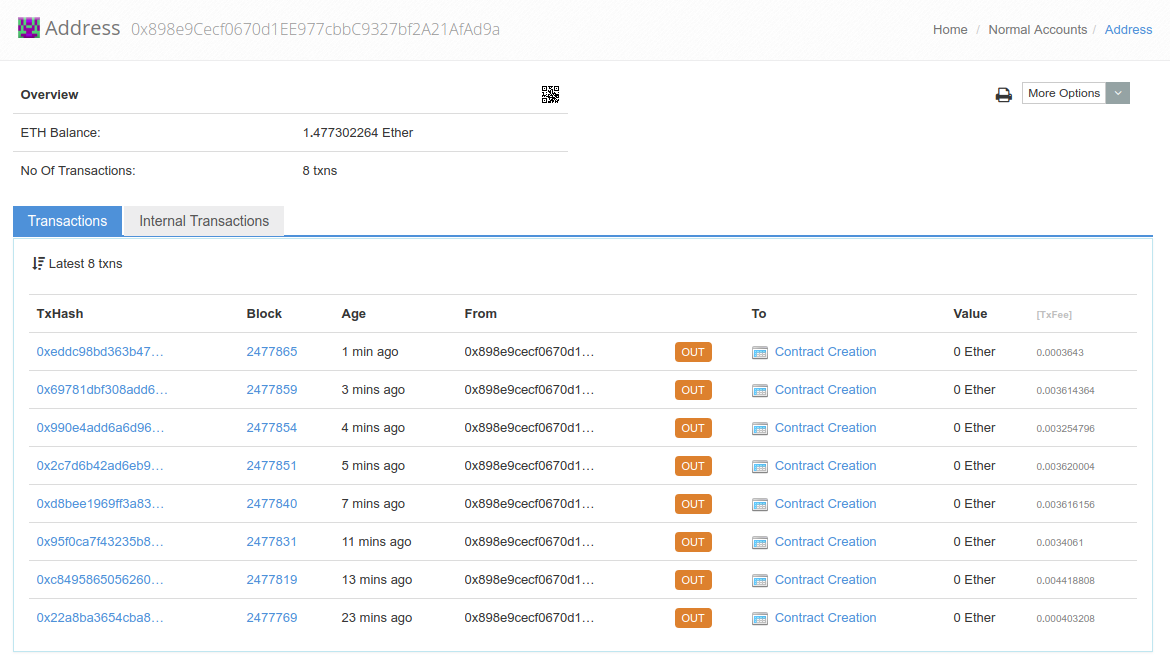Switch to the Internal Transactions tab
This screenshot has height=669, width=1170.
click(x=204, y=221)
